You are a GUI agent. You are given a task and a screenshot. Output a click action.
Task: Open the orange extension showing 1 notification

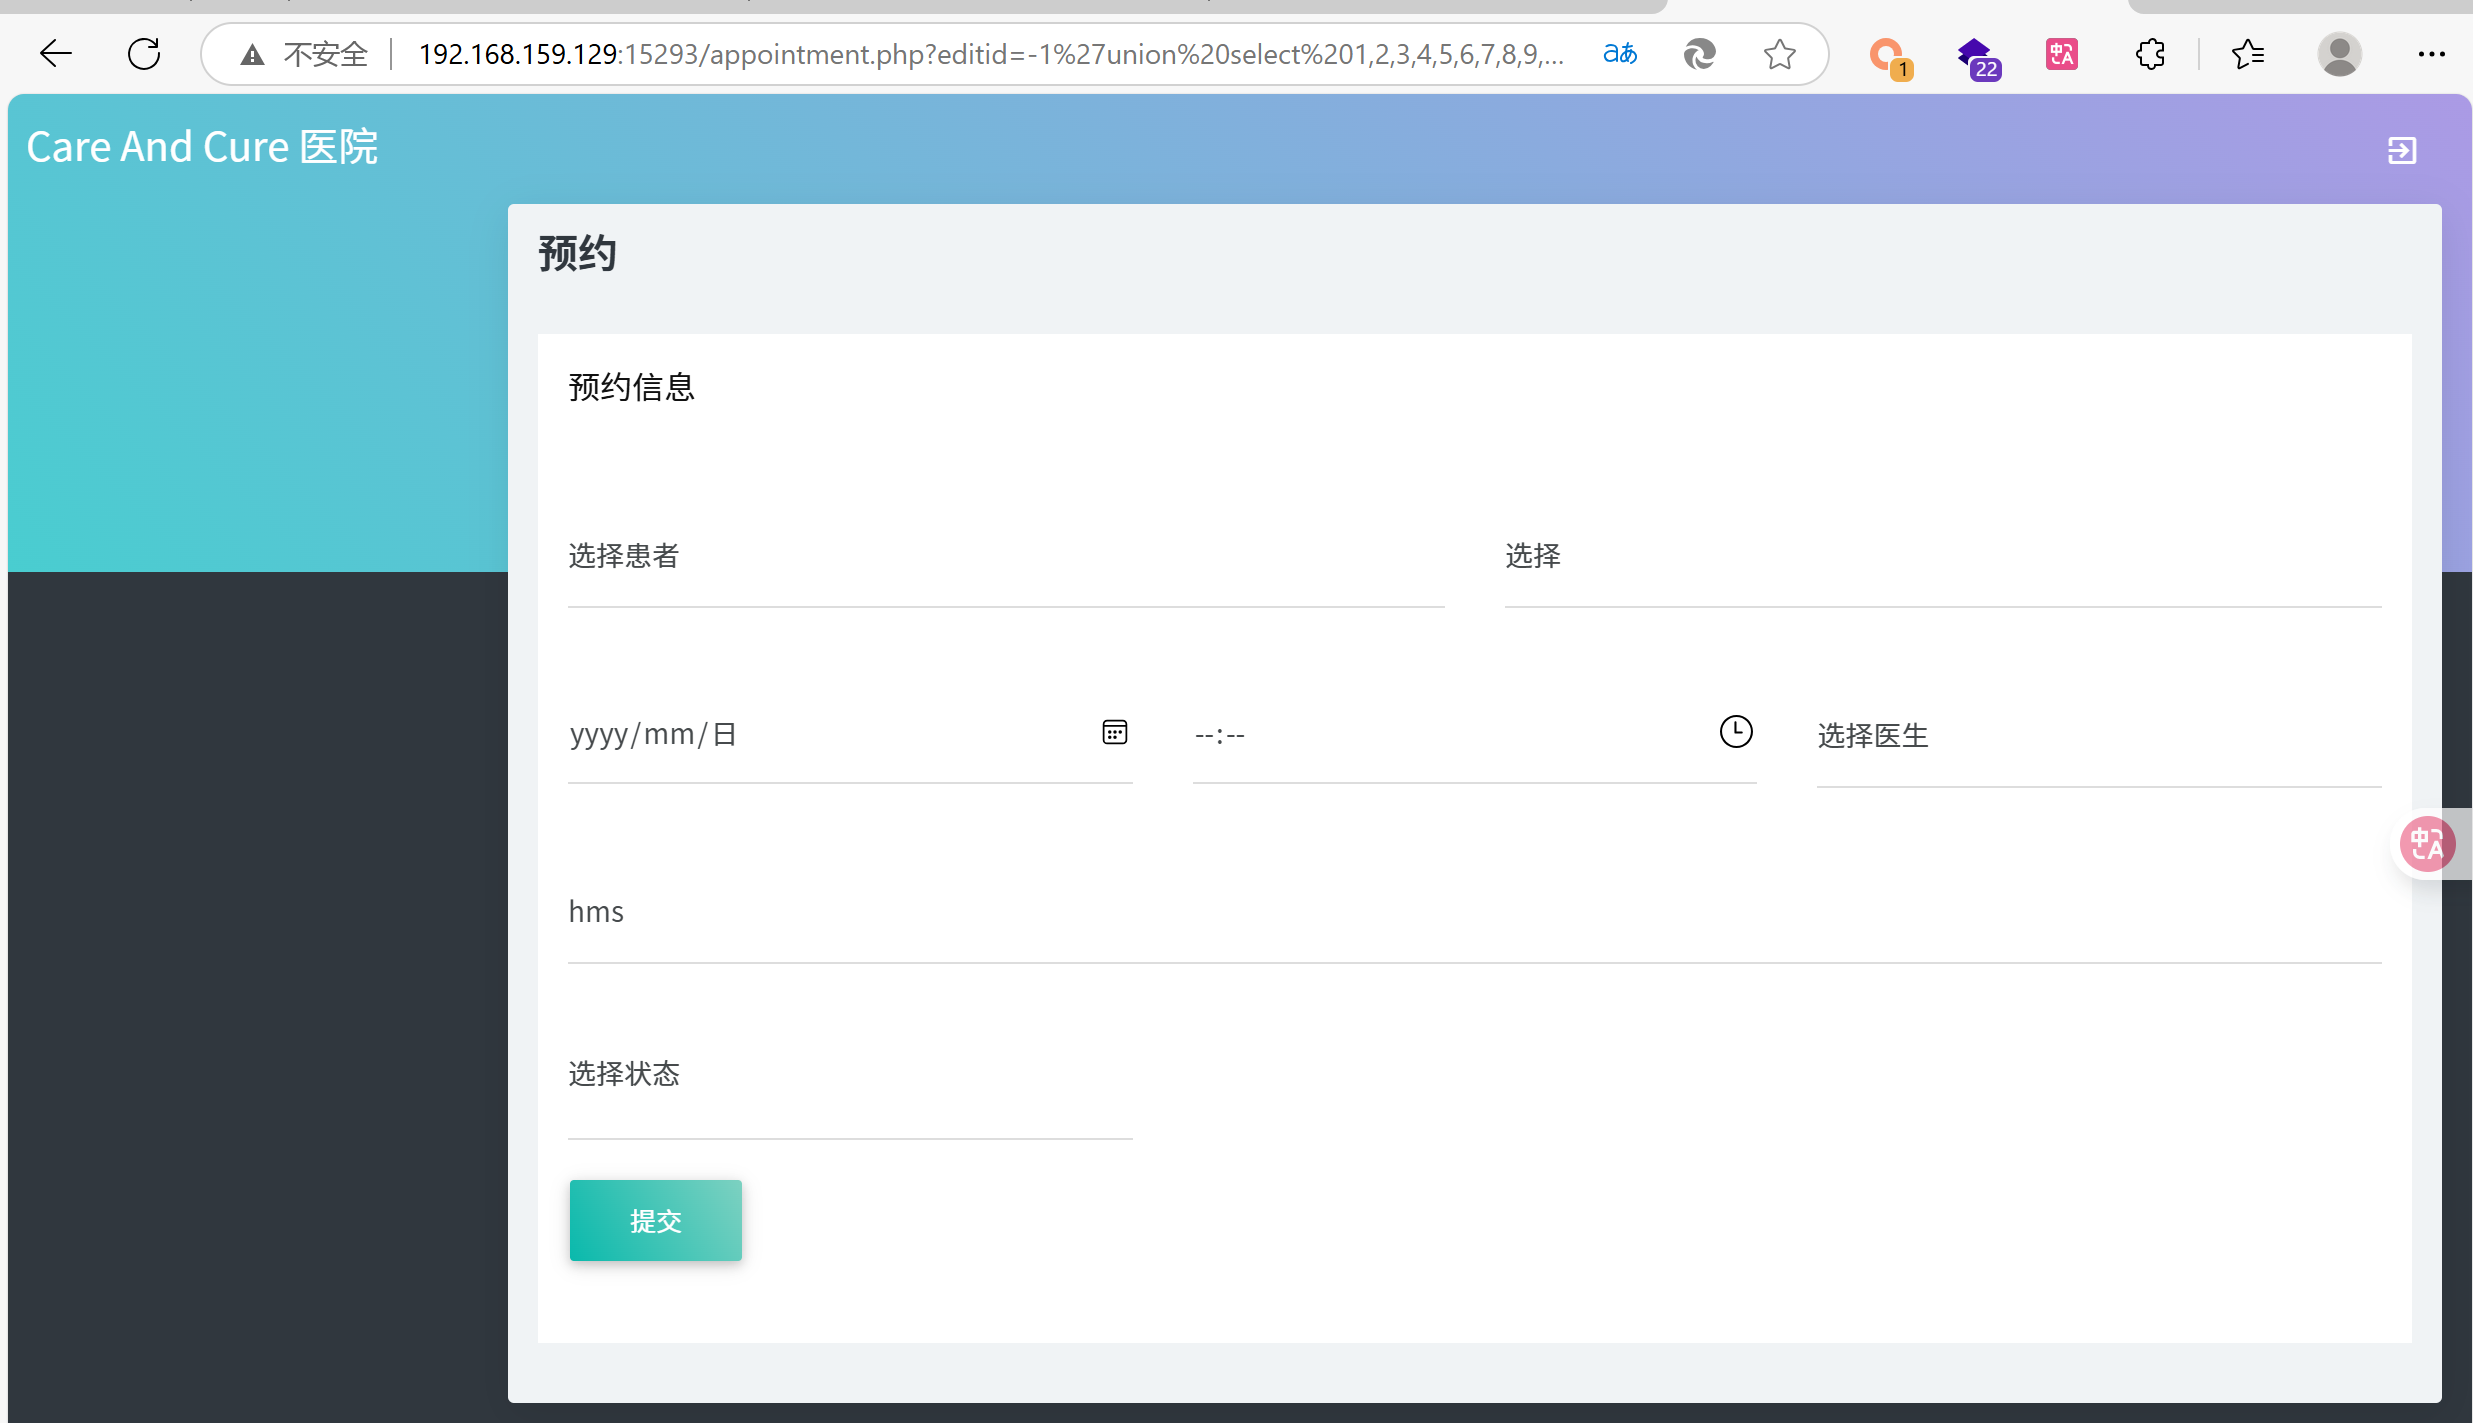click(x=1890, y=54)
